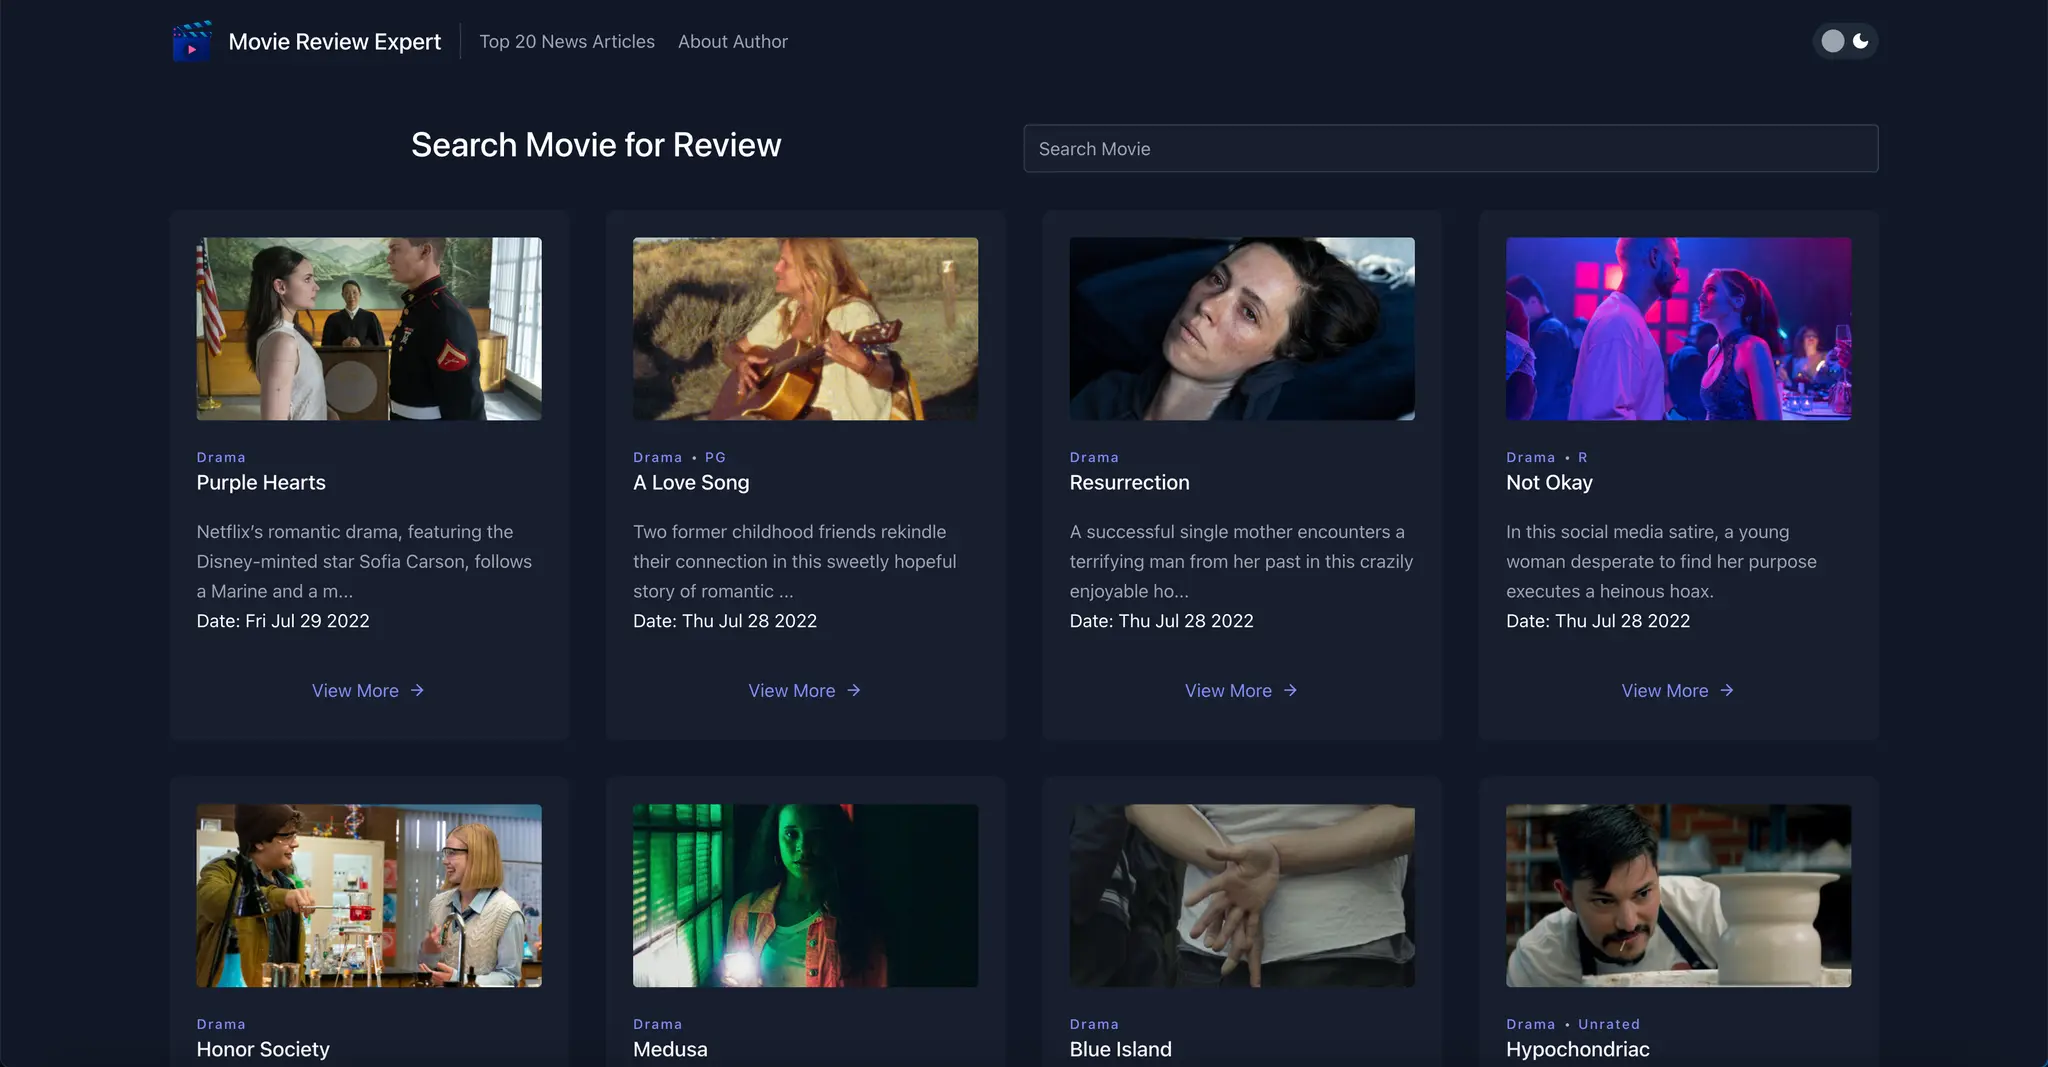
Task: Open the Medusa movie thumbnail
Action: click(805, 896)
